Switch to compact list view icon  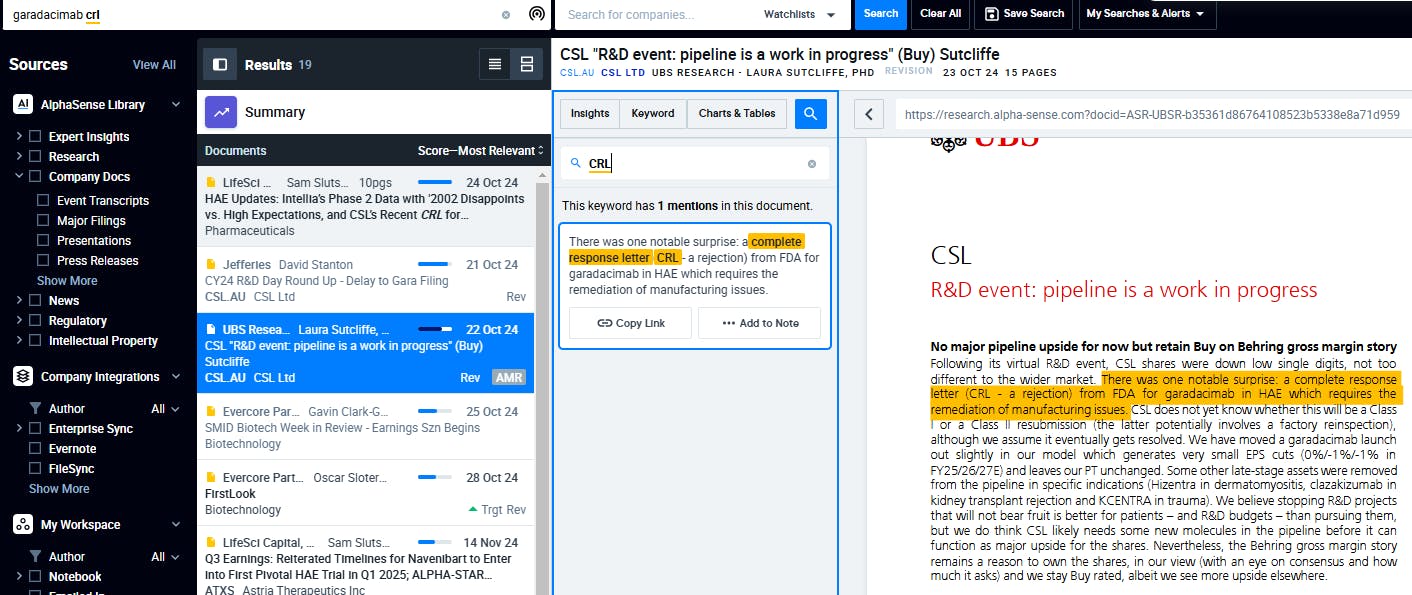pos(495,64)
